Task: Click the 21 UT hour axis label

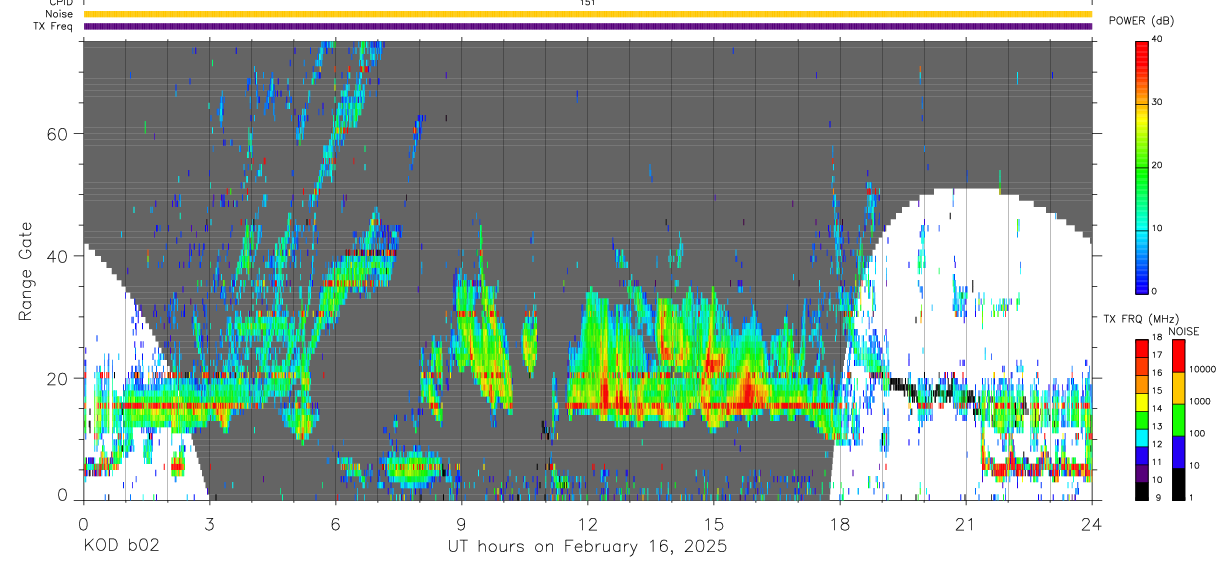Action: coord(966,524)
